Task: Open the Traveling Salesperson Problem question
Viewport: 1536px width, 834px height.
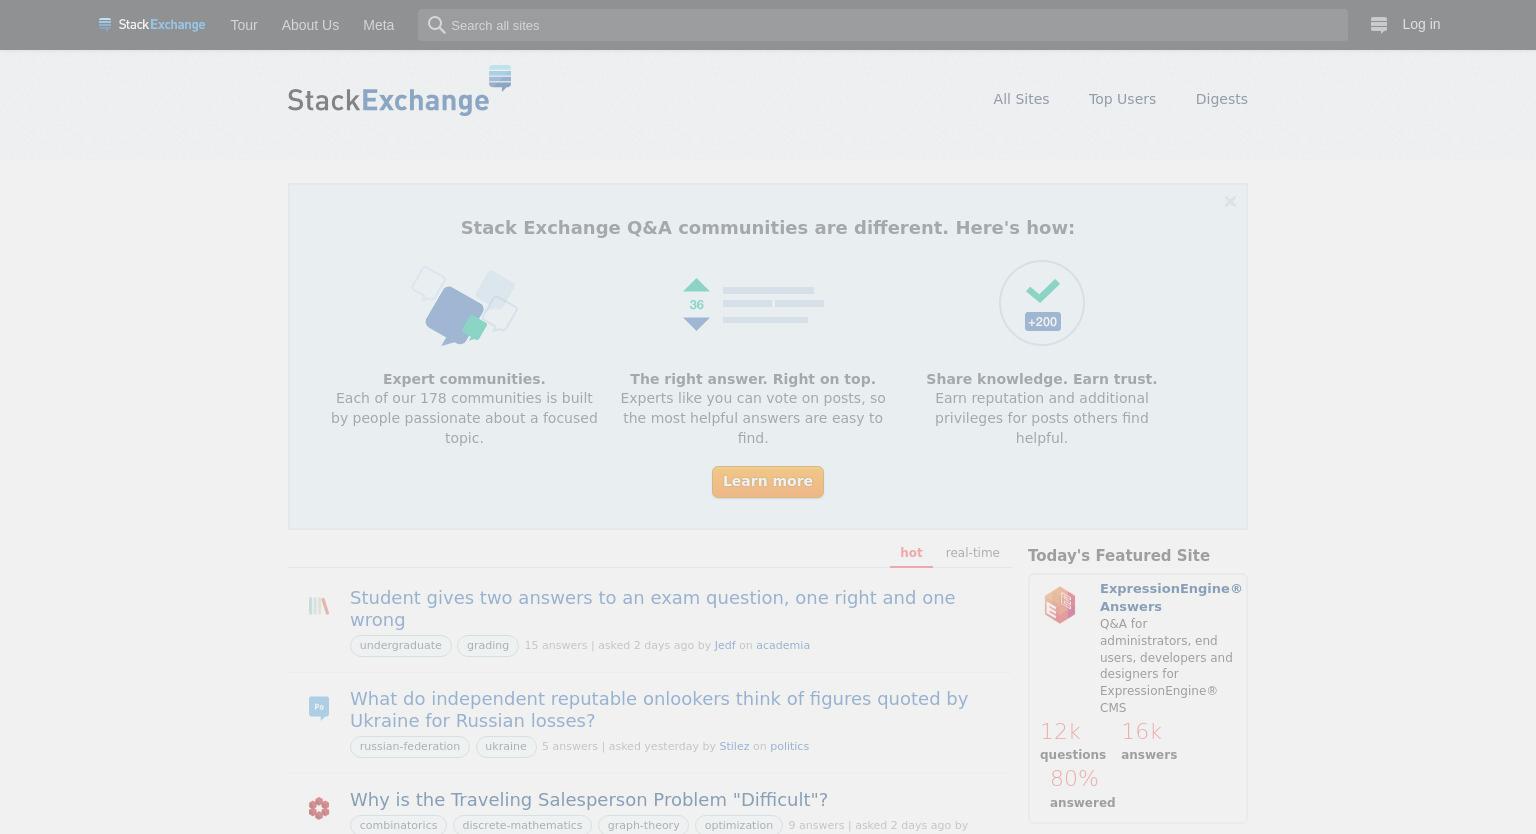Action: [x=589, y=800]
